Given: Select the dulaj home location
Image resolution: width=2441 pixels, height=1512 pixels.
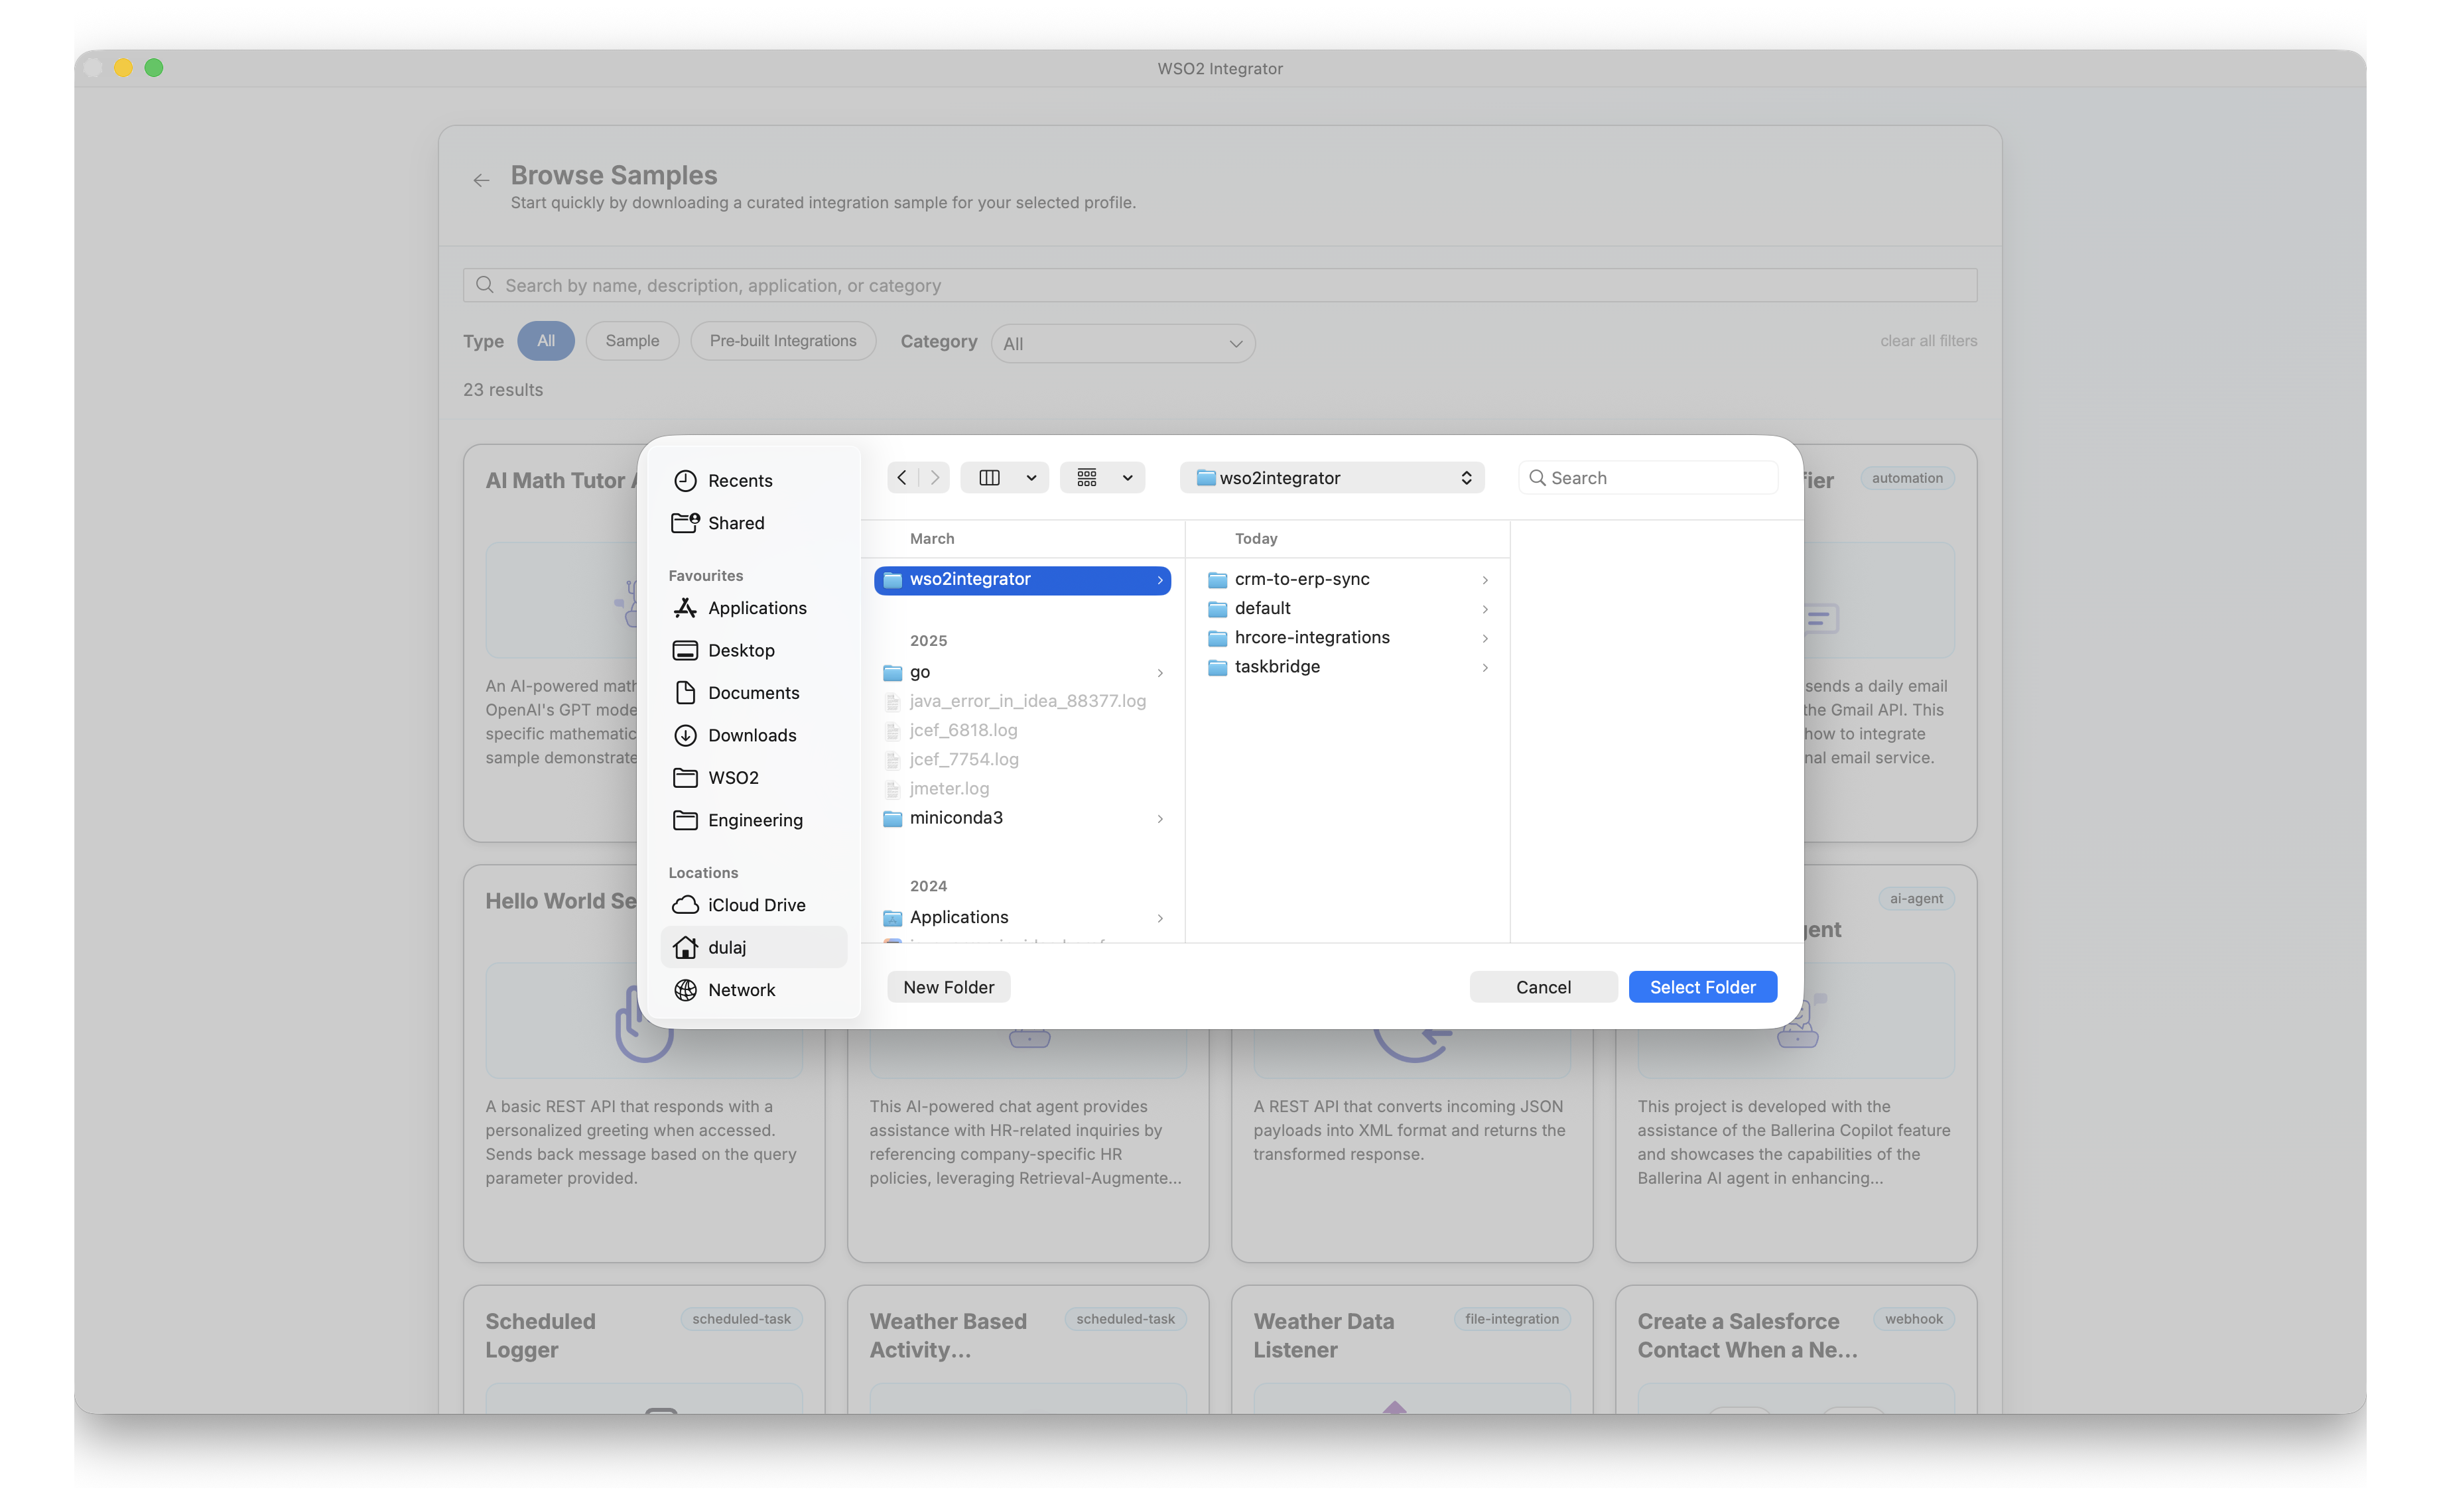Looking at the screenshot, I should tap(753, 947).
